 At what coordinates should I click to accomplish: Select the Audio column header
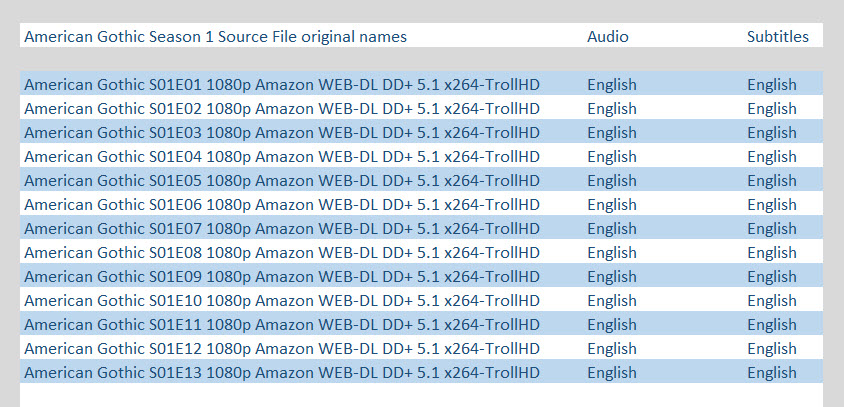608,37
